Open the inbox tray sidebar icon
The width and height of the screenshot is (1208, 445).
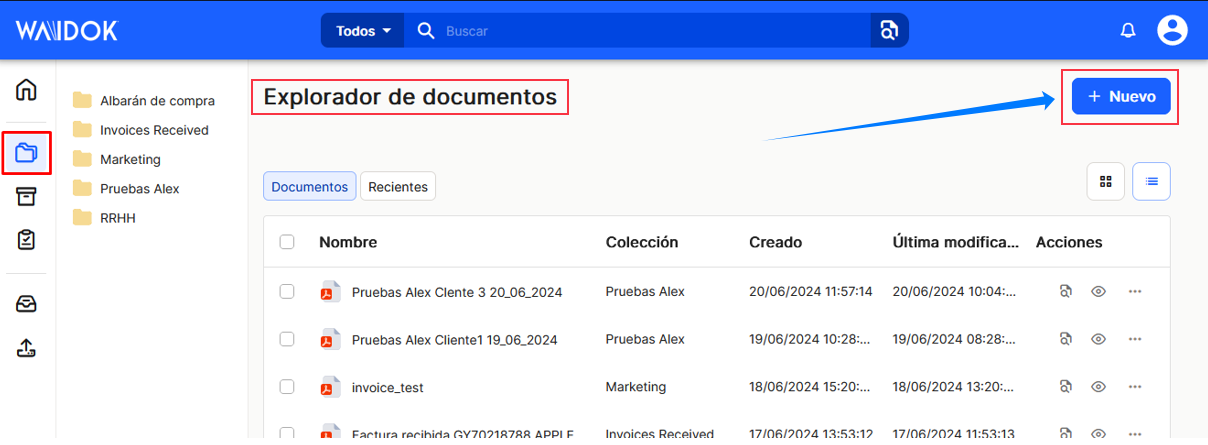(26, 304)
